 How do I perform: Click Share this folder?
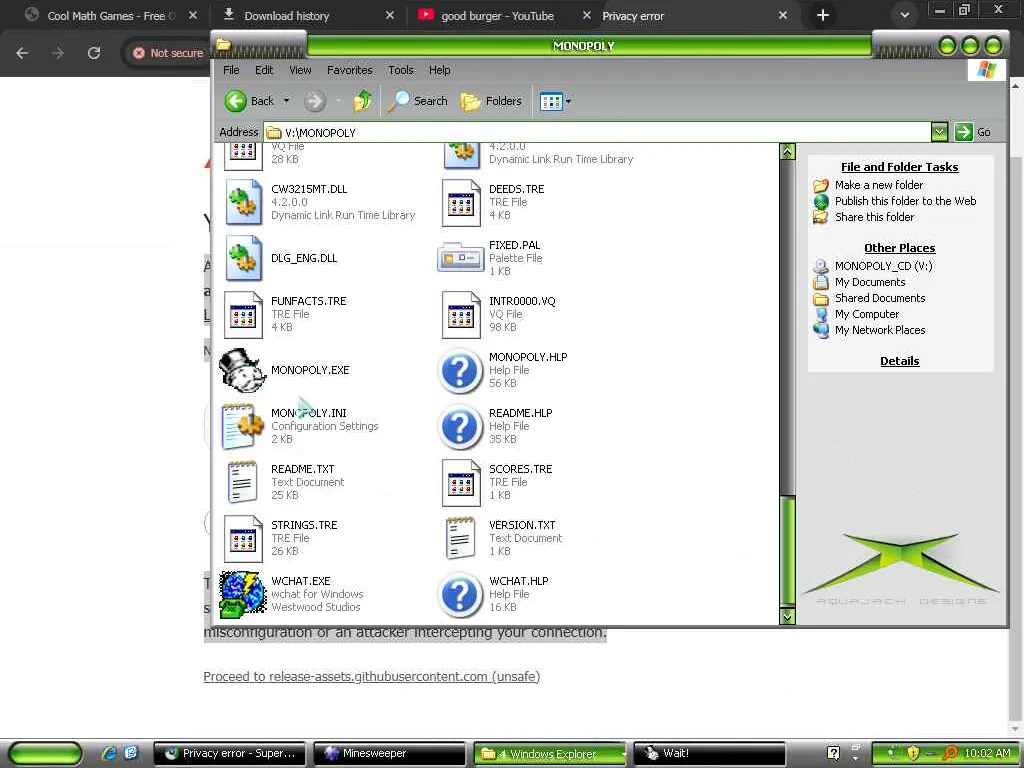[x=874, y=217]
